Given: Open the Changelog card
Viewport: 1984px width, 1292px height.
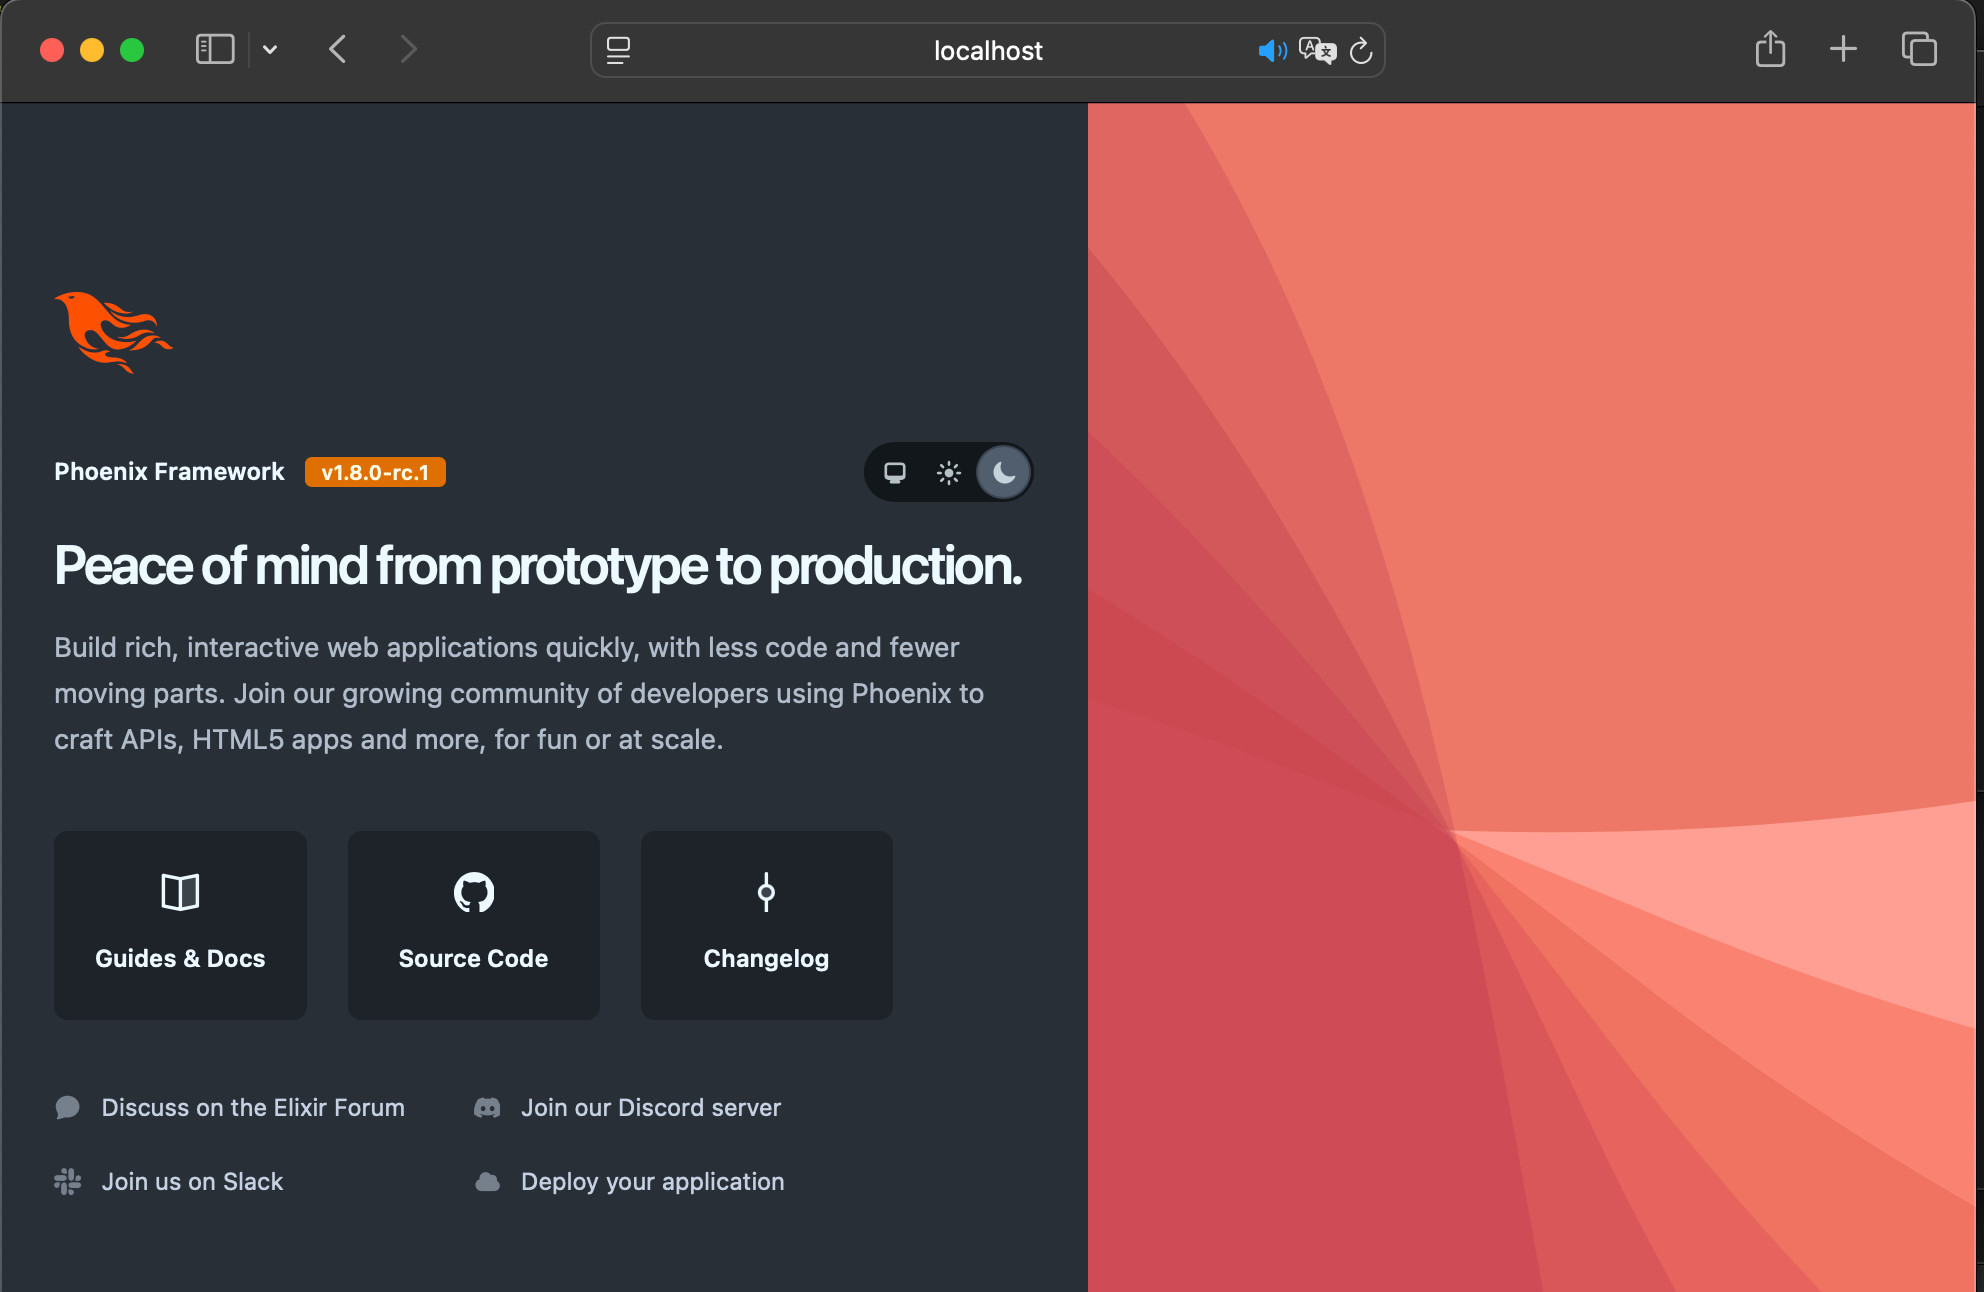Looking at the screenshot, I should click(x=767, y=925).
